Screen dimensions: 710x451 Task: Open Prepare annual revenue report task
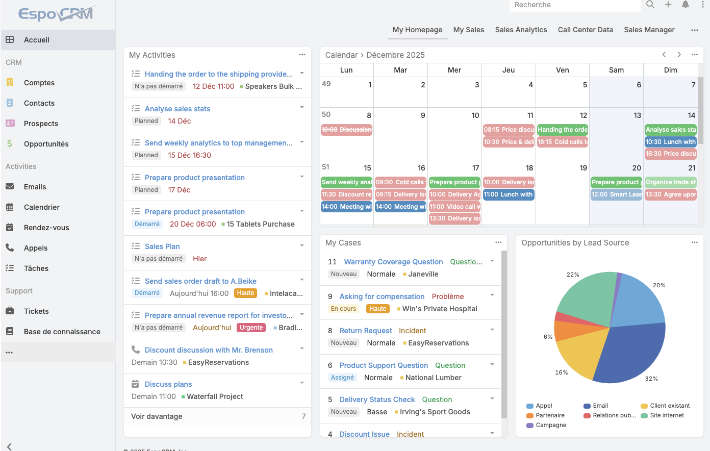click(x=219, y=316)
